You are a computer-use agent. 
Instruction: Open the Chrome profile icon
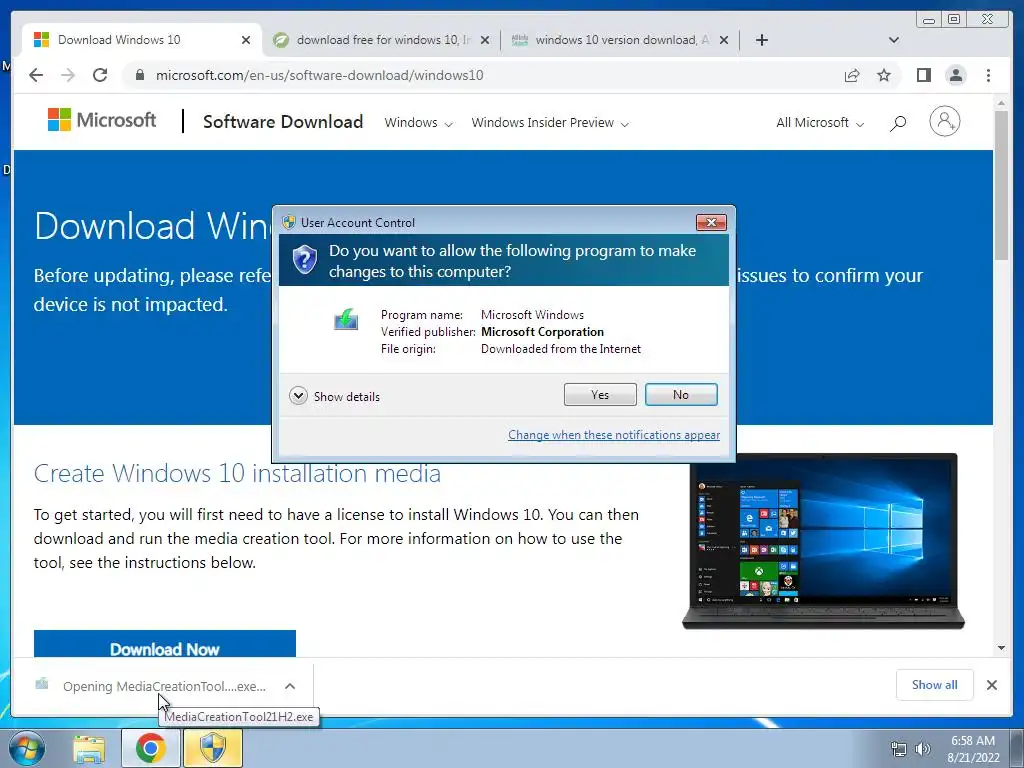click(x=955, y=75)
